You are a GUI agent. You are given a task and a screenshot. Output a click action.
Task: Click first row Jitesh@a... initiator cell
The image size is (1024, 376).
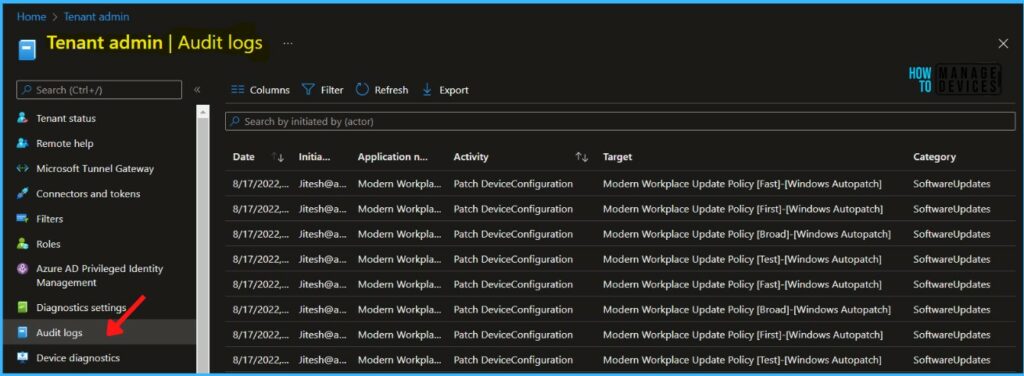323,184
